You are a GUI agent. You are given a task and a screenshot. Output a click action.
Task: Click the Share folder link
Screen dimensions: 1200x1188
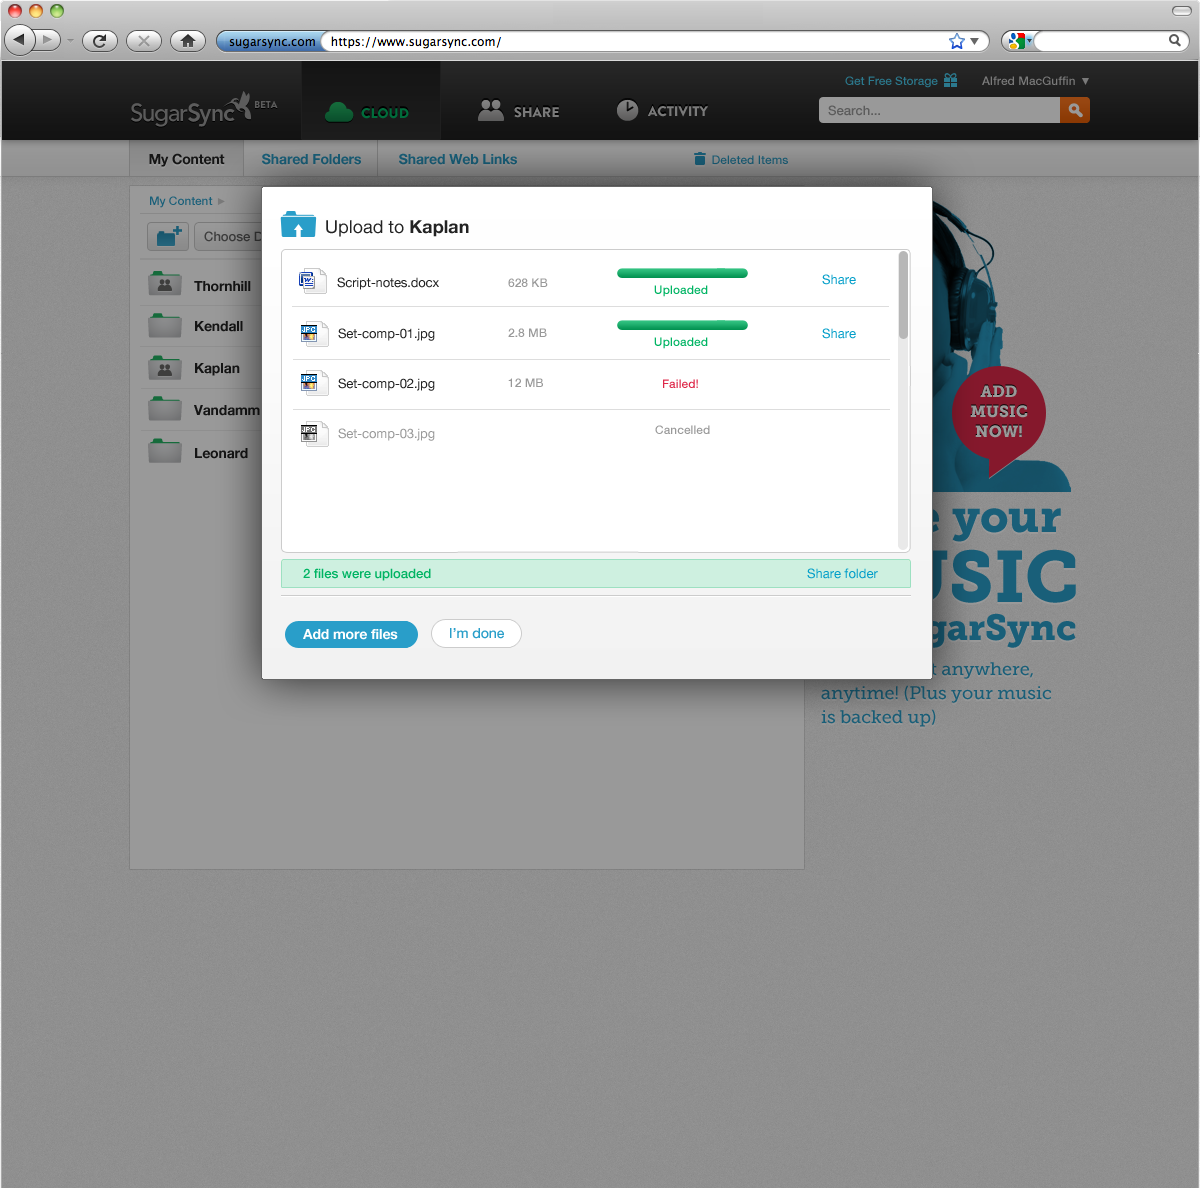[x=842, y=574]
